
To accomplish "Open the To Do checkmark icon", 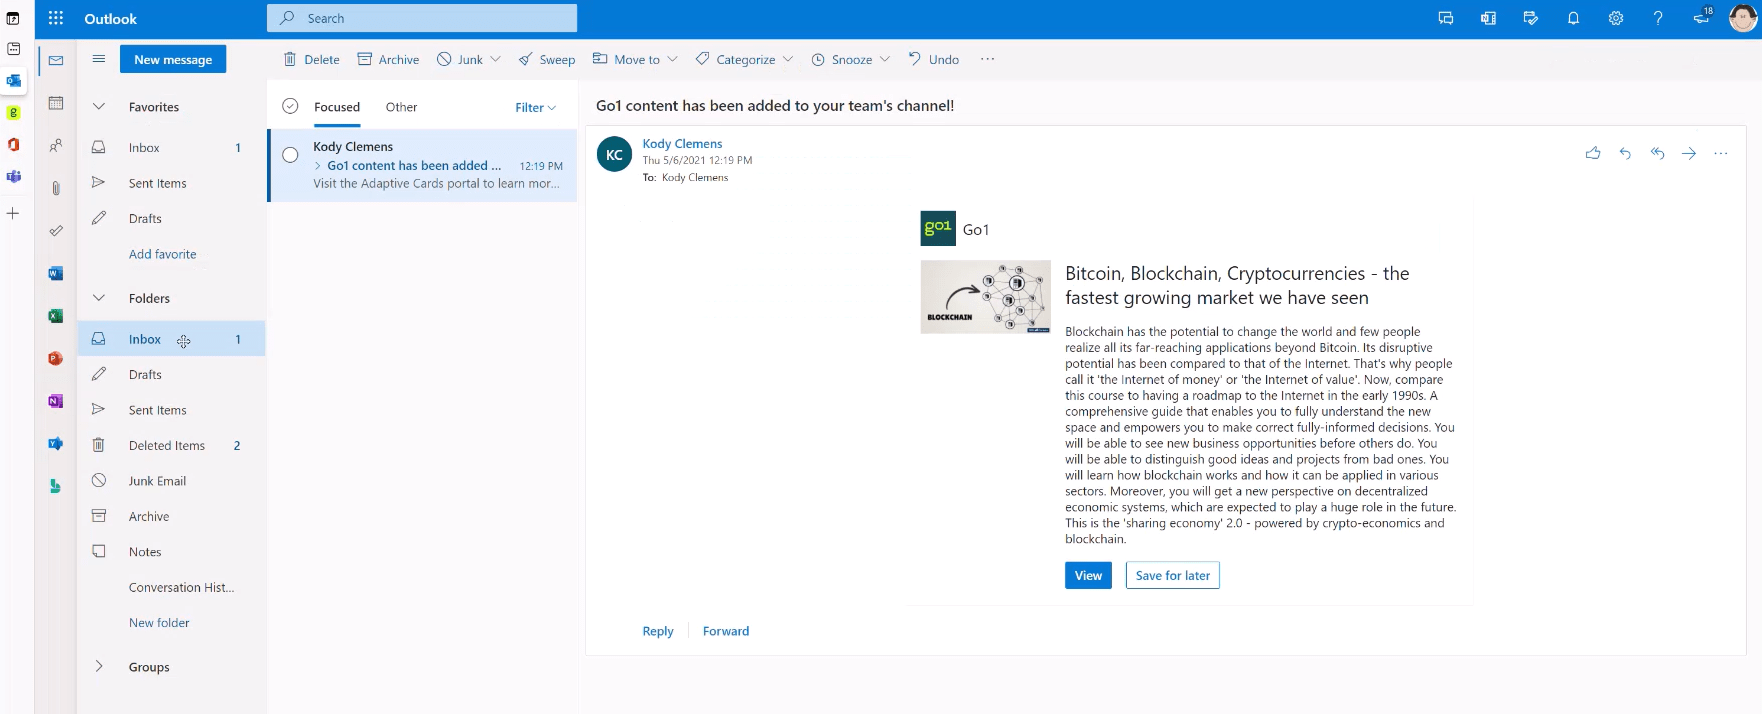I will click(56, 231).
